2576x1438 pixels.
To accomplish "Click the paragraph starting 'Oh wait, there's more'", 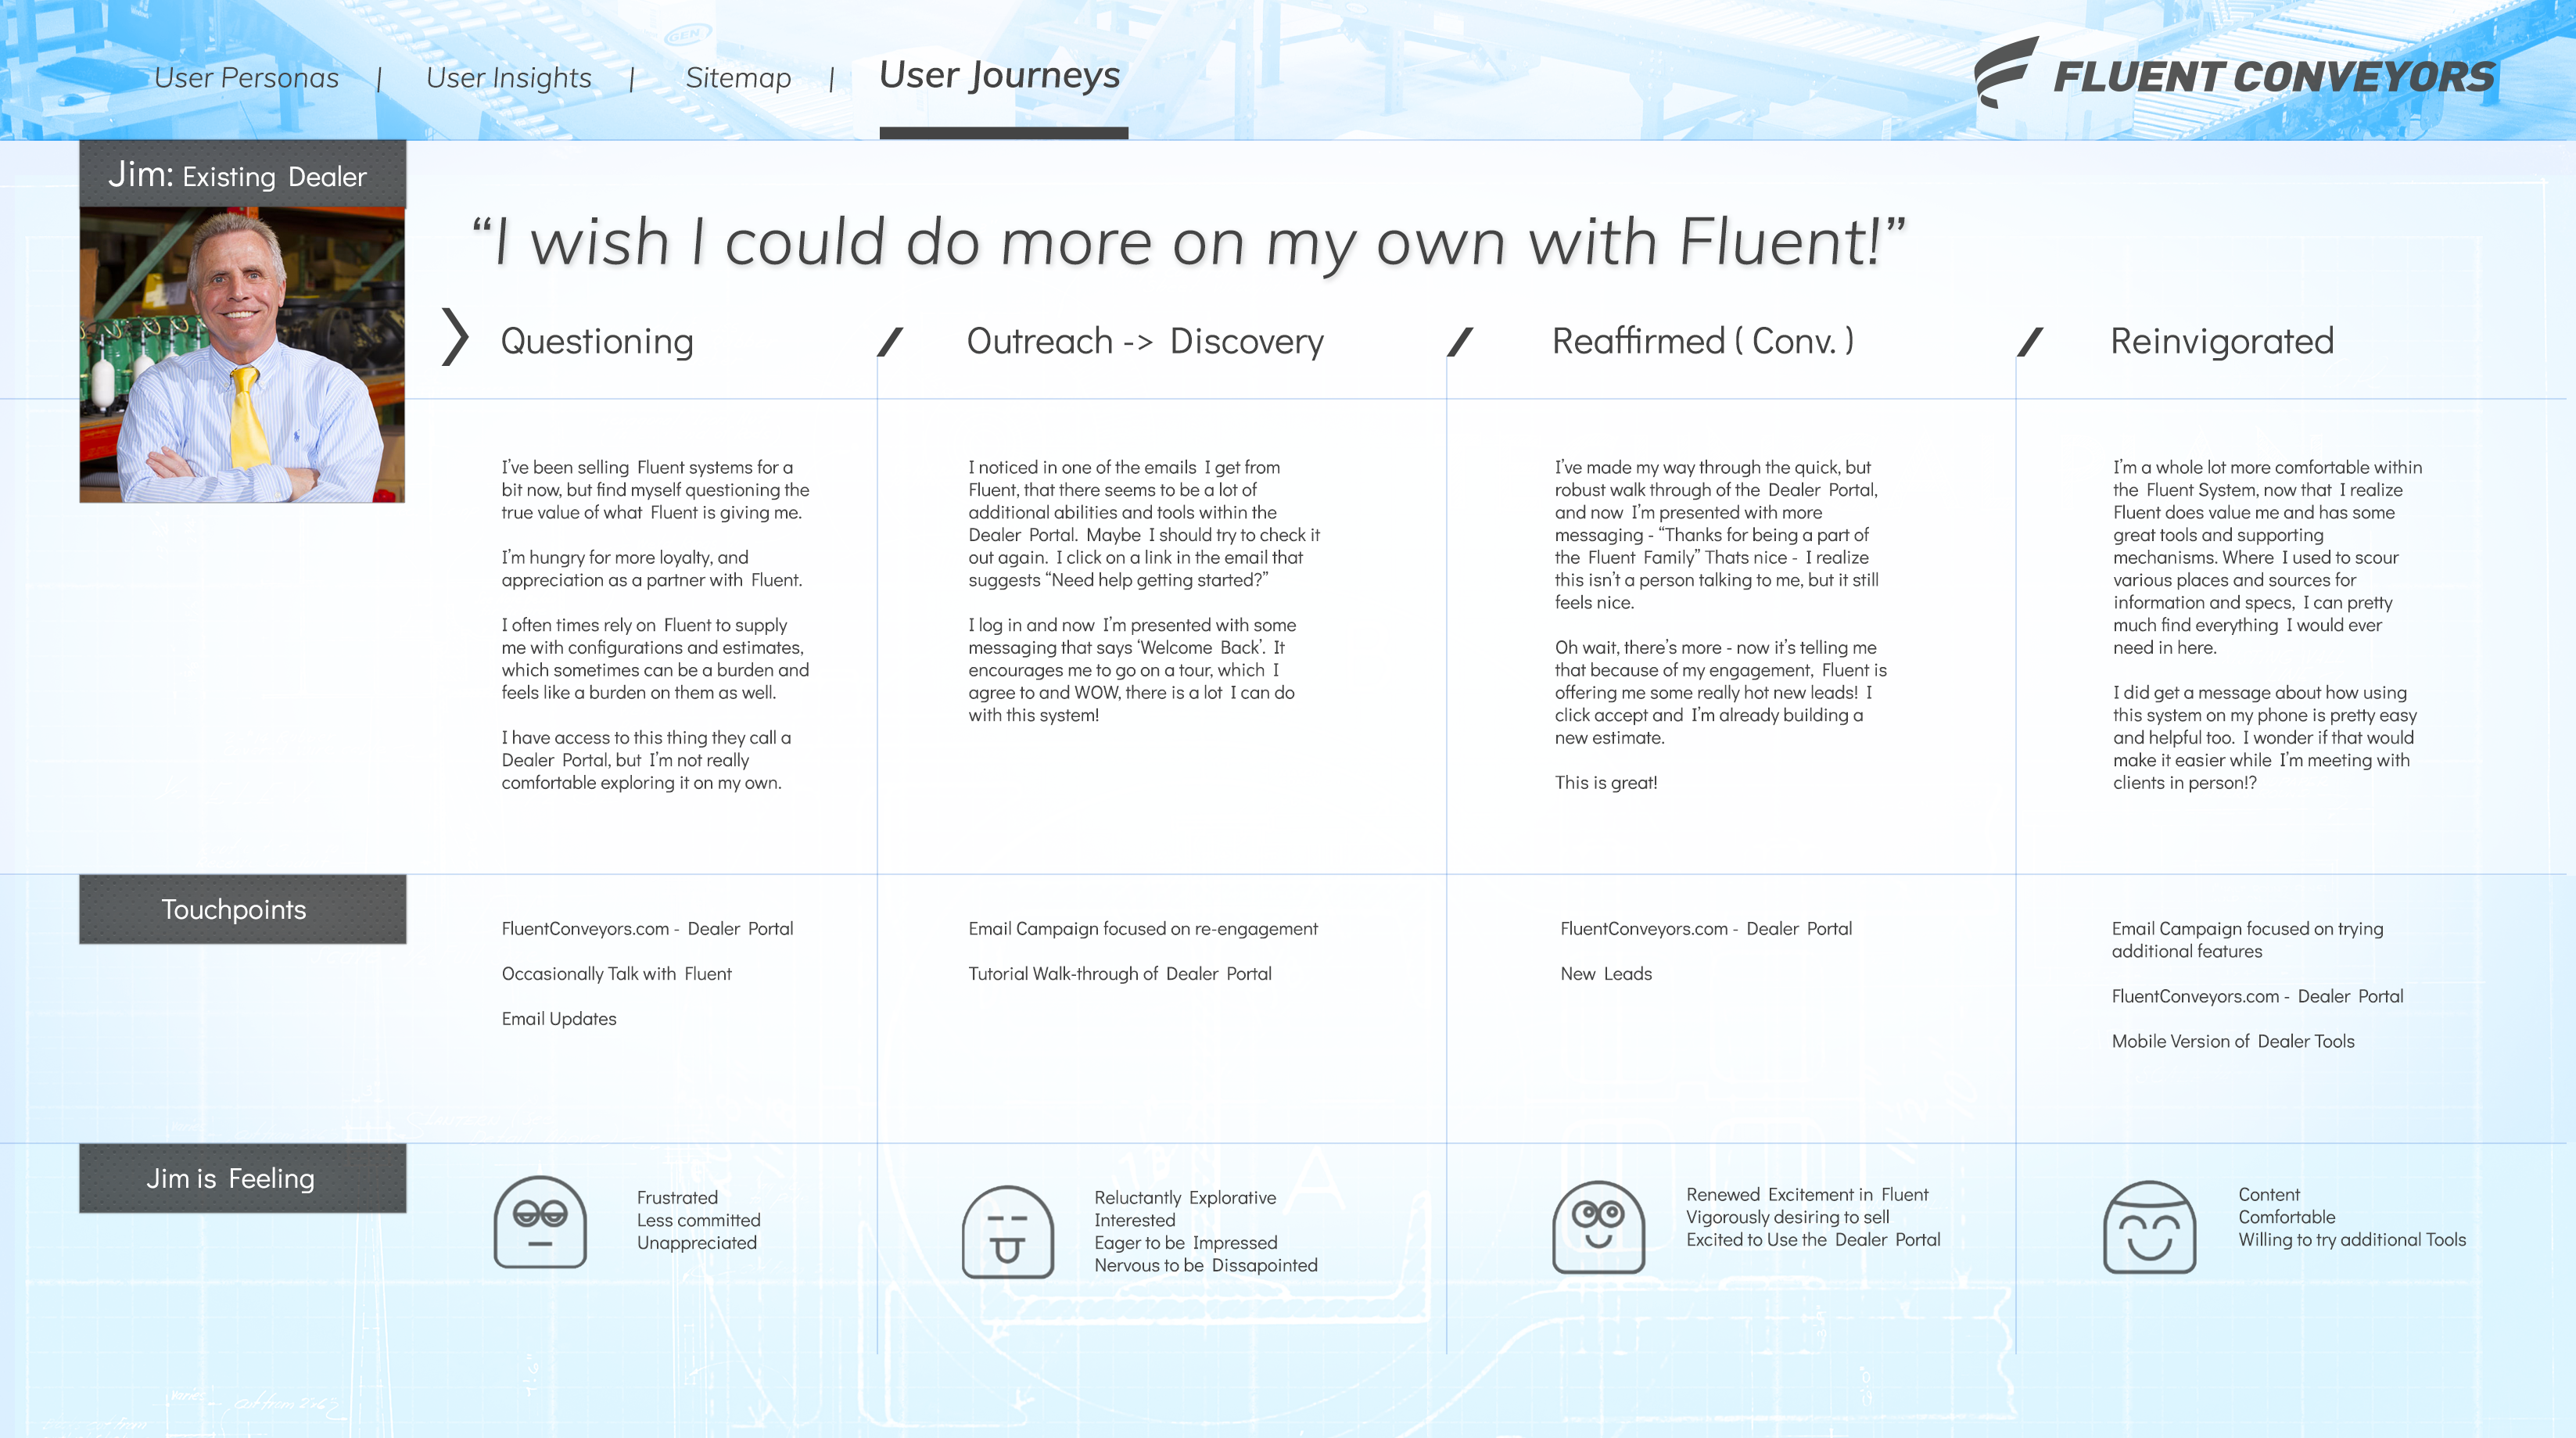I will (1720, 693).
